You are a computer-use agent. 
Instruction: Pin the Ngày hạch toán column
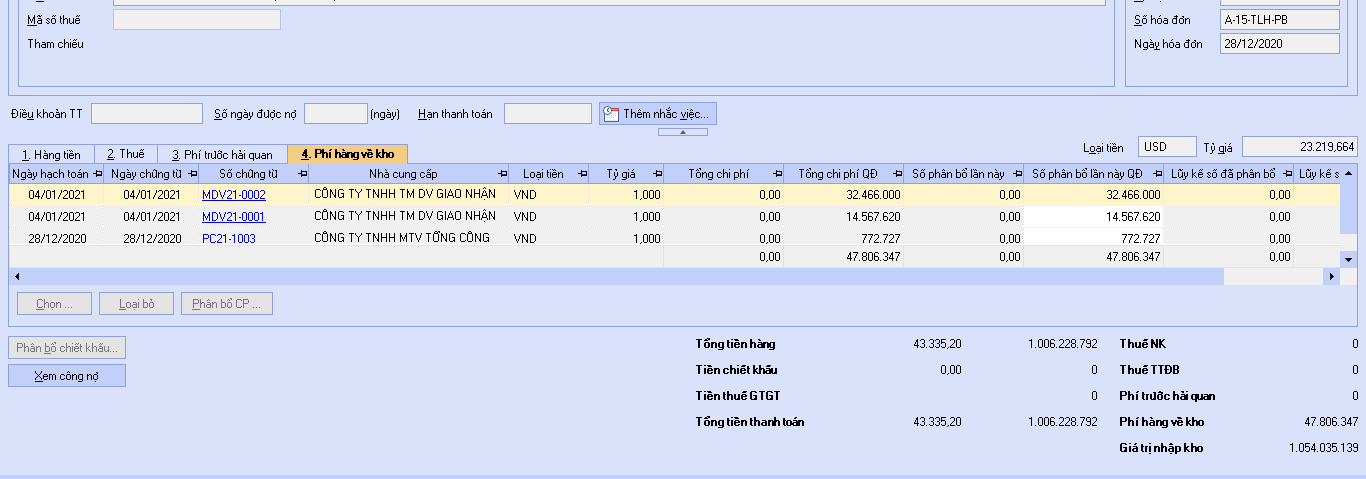point(97,174)
